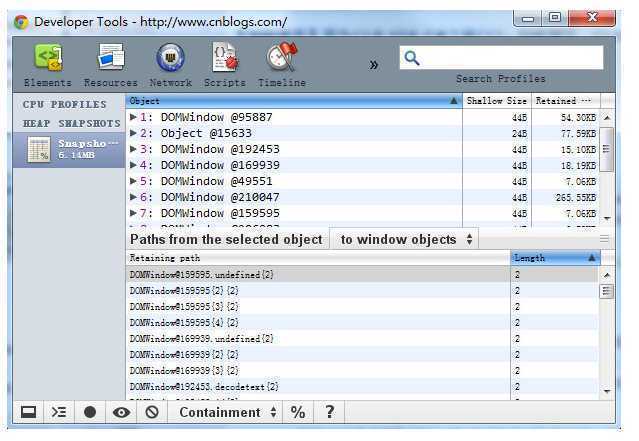
Task: Take heap snapshot with eye icon
Action: (121, 412)
